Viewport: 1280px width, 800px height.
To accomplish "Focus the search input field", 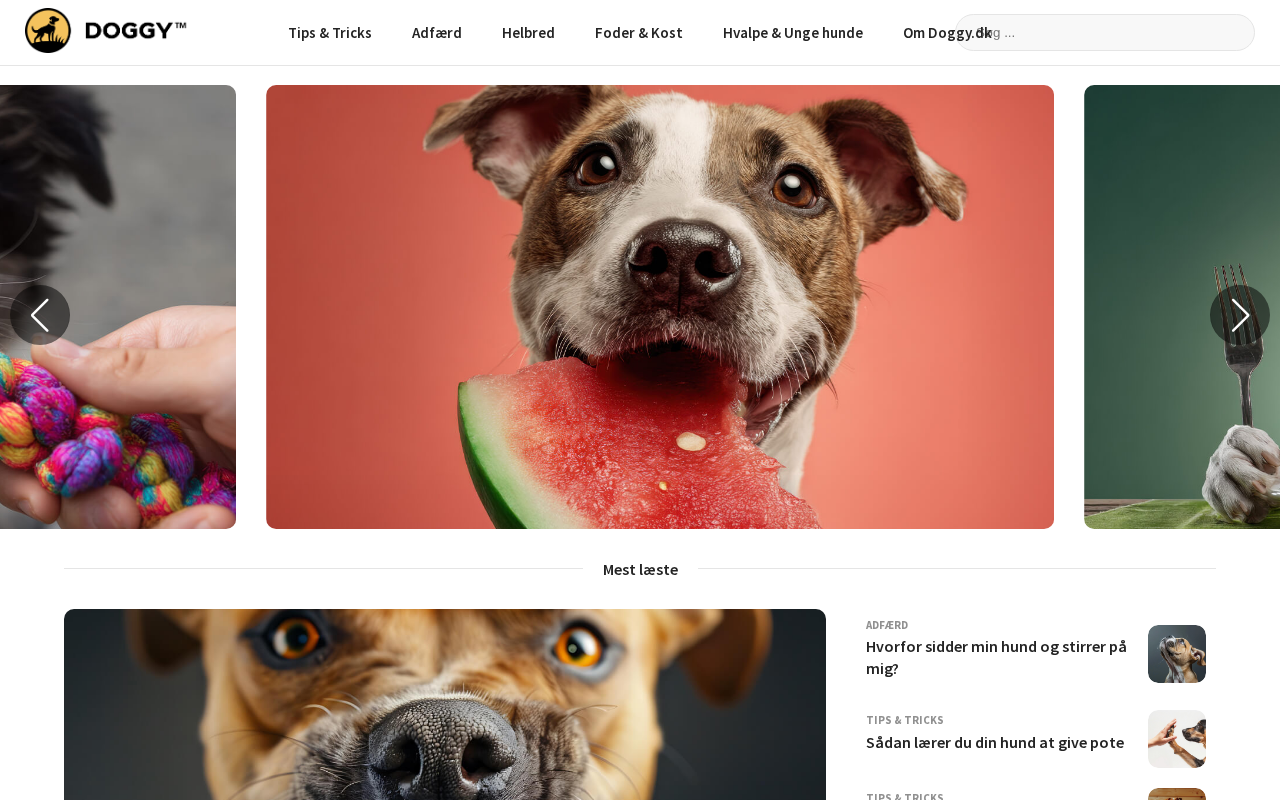I will 1105,32.
